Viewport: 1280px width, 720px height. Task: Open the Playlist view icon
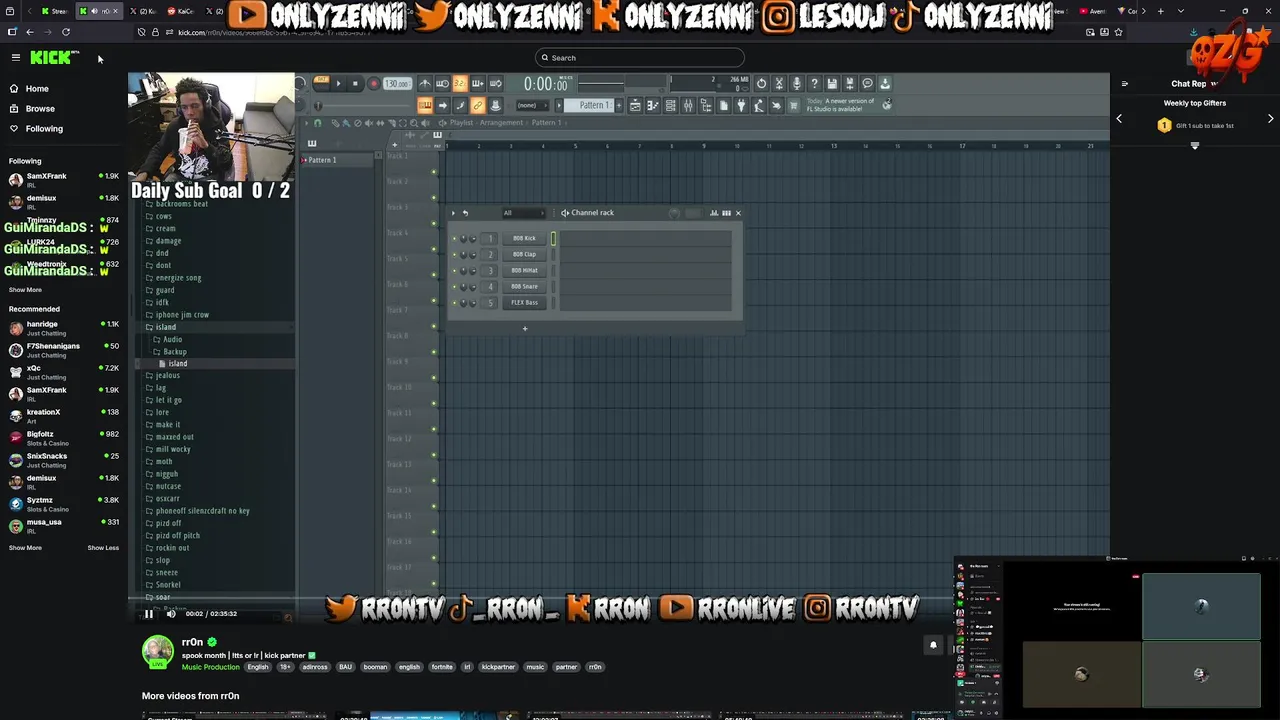[x=635, y=105]
